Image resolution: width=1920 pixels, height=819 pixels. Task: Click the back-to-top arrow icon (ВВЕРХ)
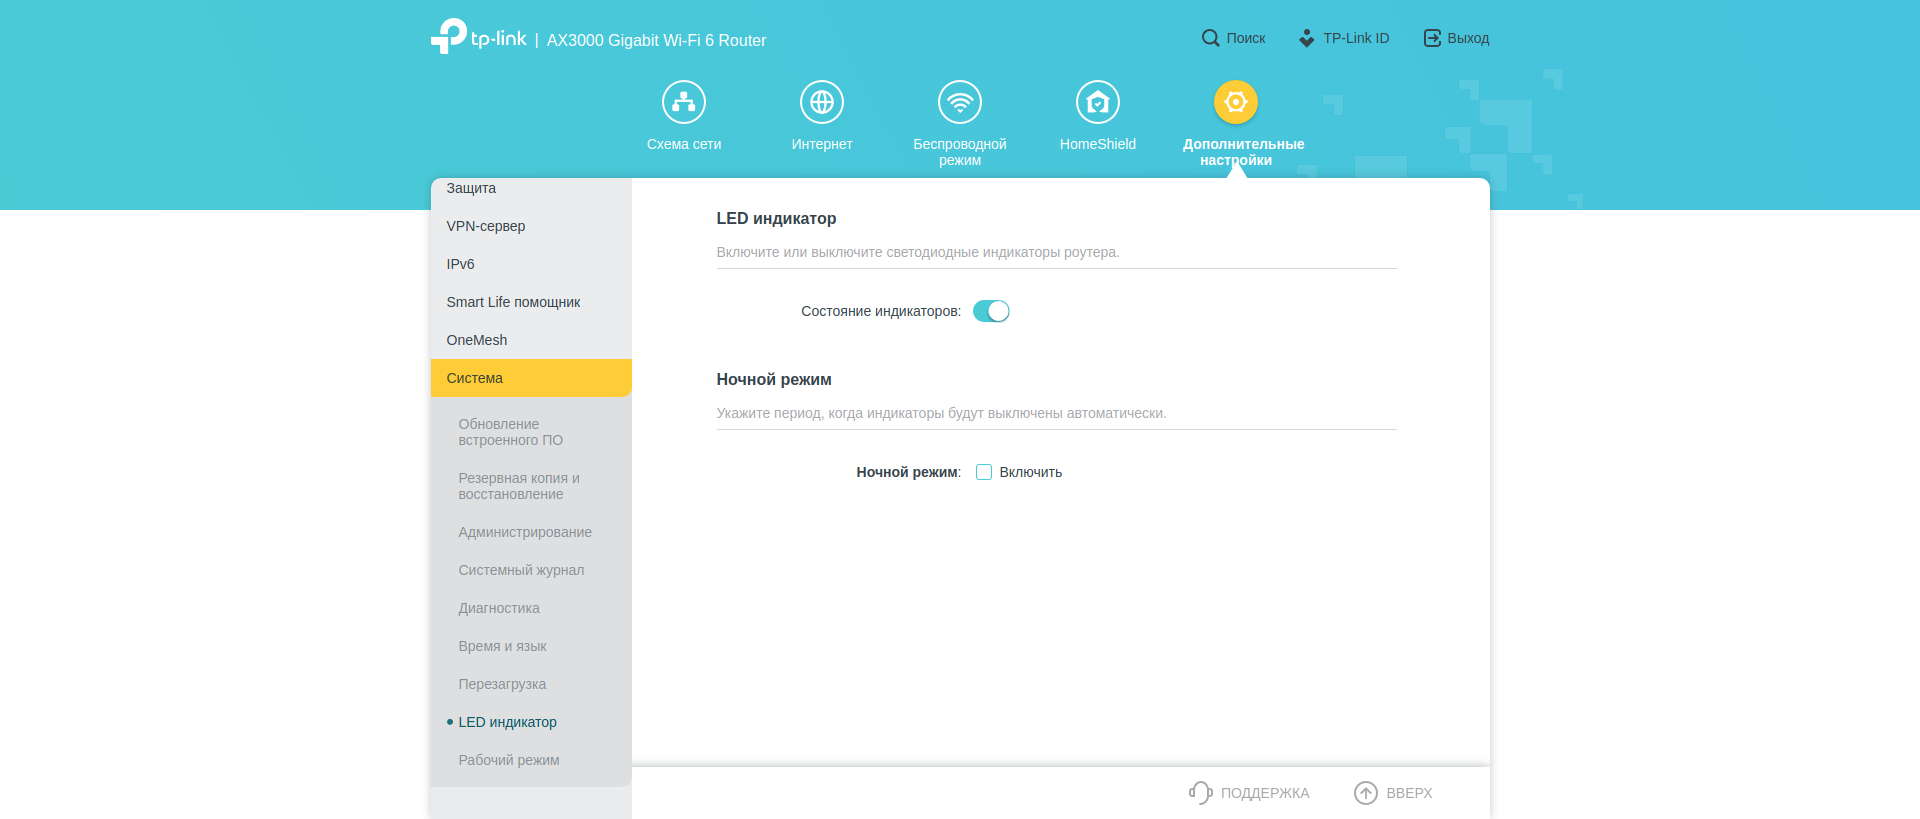click(x=1365, y=792)
